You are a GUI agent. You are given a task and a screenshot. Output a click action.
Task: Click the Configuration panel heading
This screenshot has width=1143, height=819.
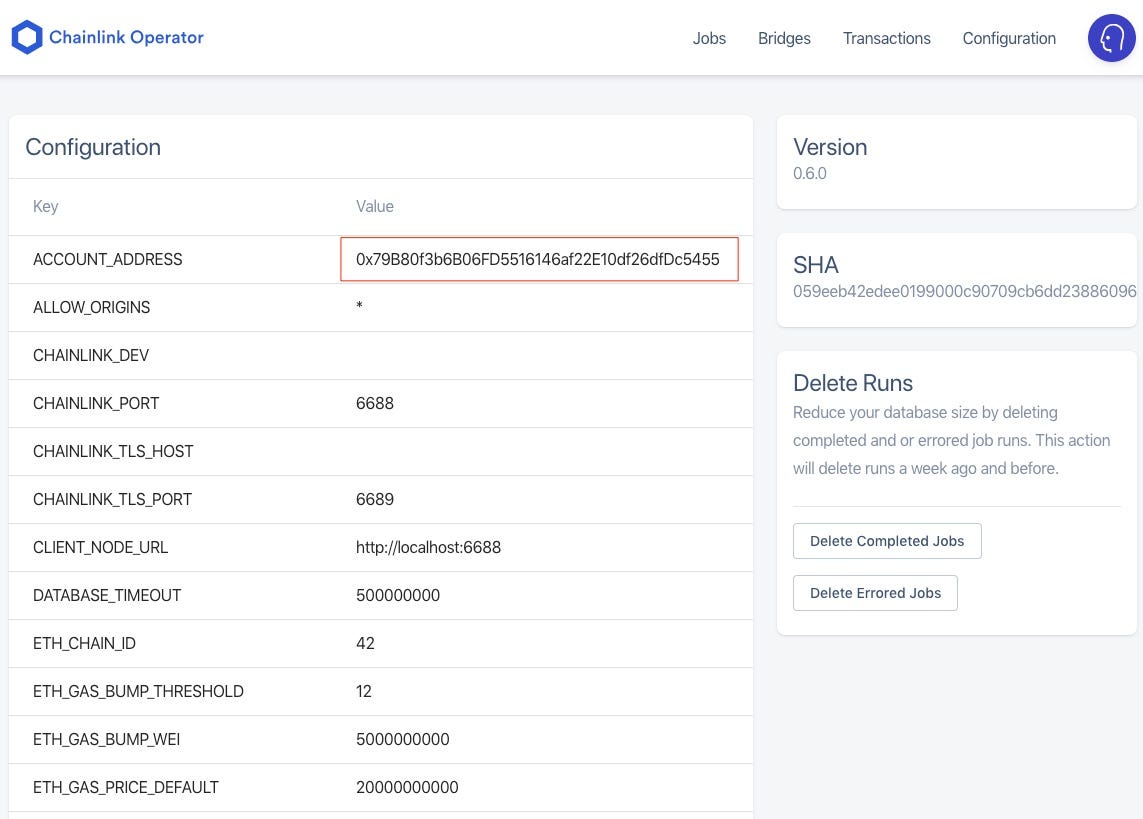coord(93,147)
